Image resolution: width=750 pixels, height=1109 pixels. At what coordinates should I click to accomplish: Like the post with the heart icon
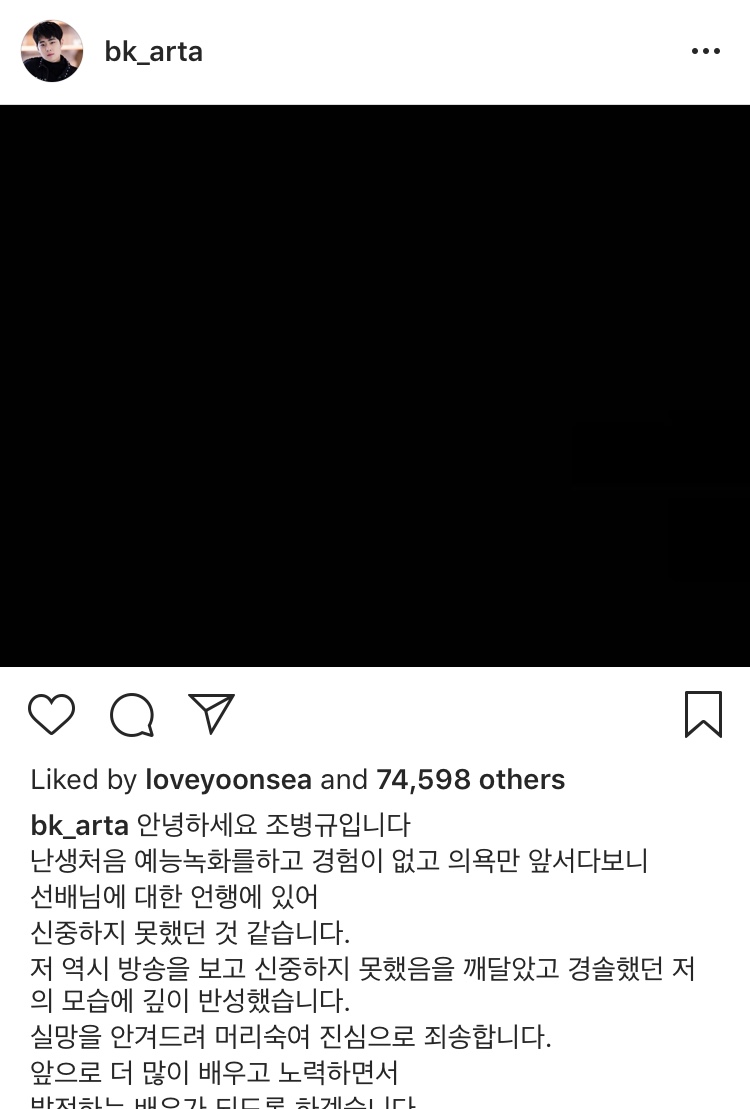(51, 714)
